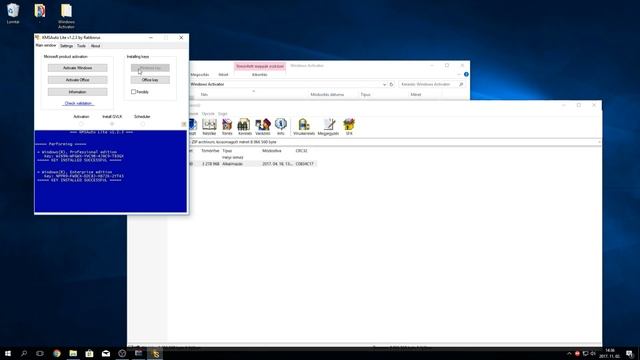Screen dimensions: 640x360
Task: Select the Main window tab in KMSAuto
Action: tap(46, 46)
